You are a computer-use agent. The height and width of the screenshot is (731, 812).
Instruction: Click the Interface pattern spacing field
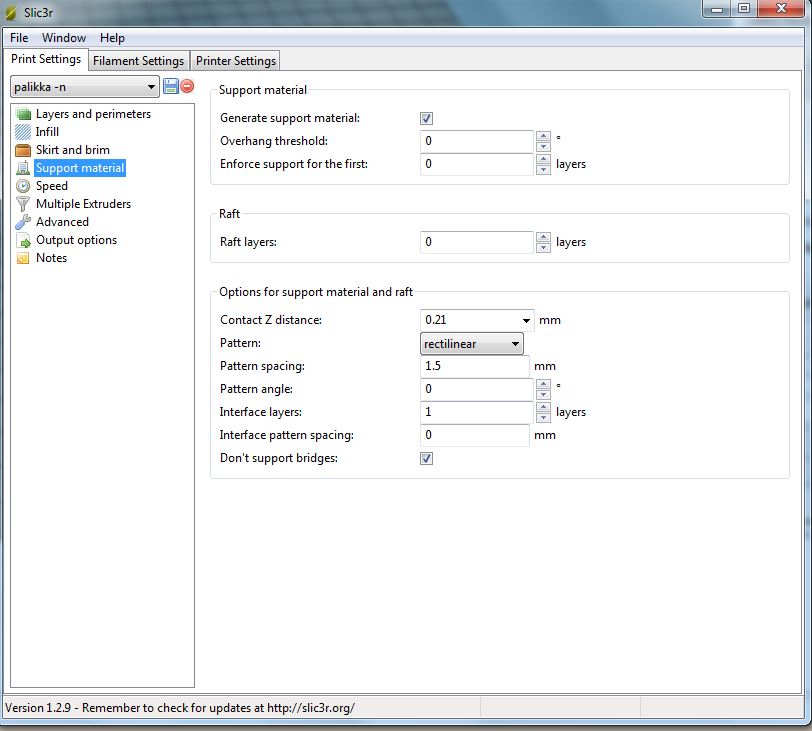[475, 435]
